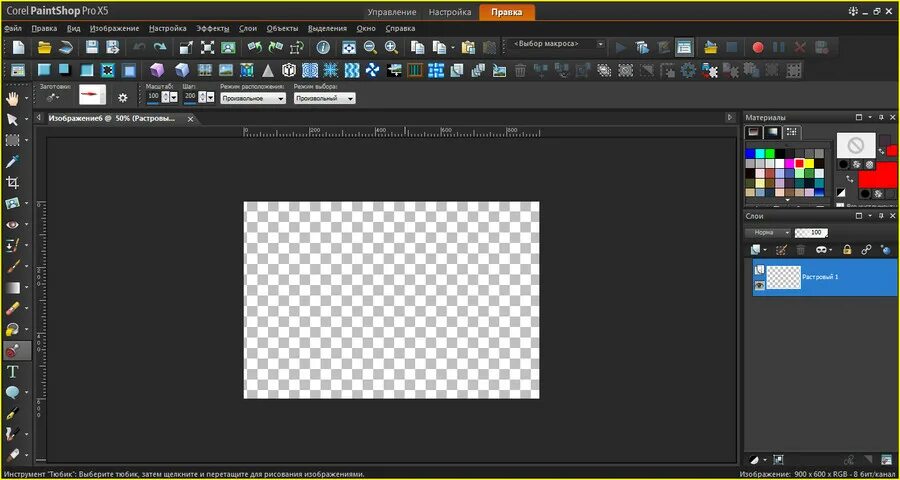
Task: Click the purple cube effect icon
Action: (157, 70)
